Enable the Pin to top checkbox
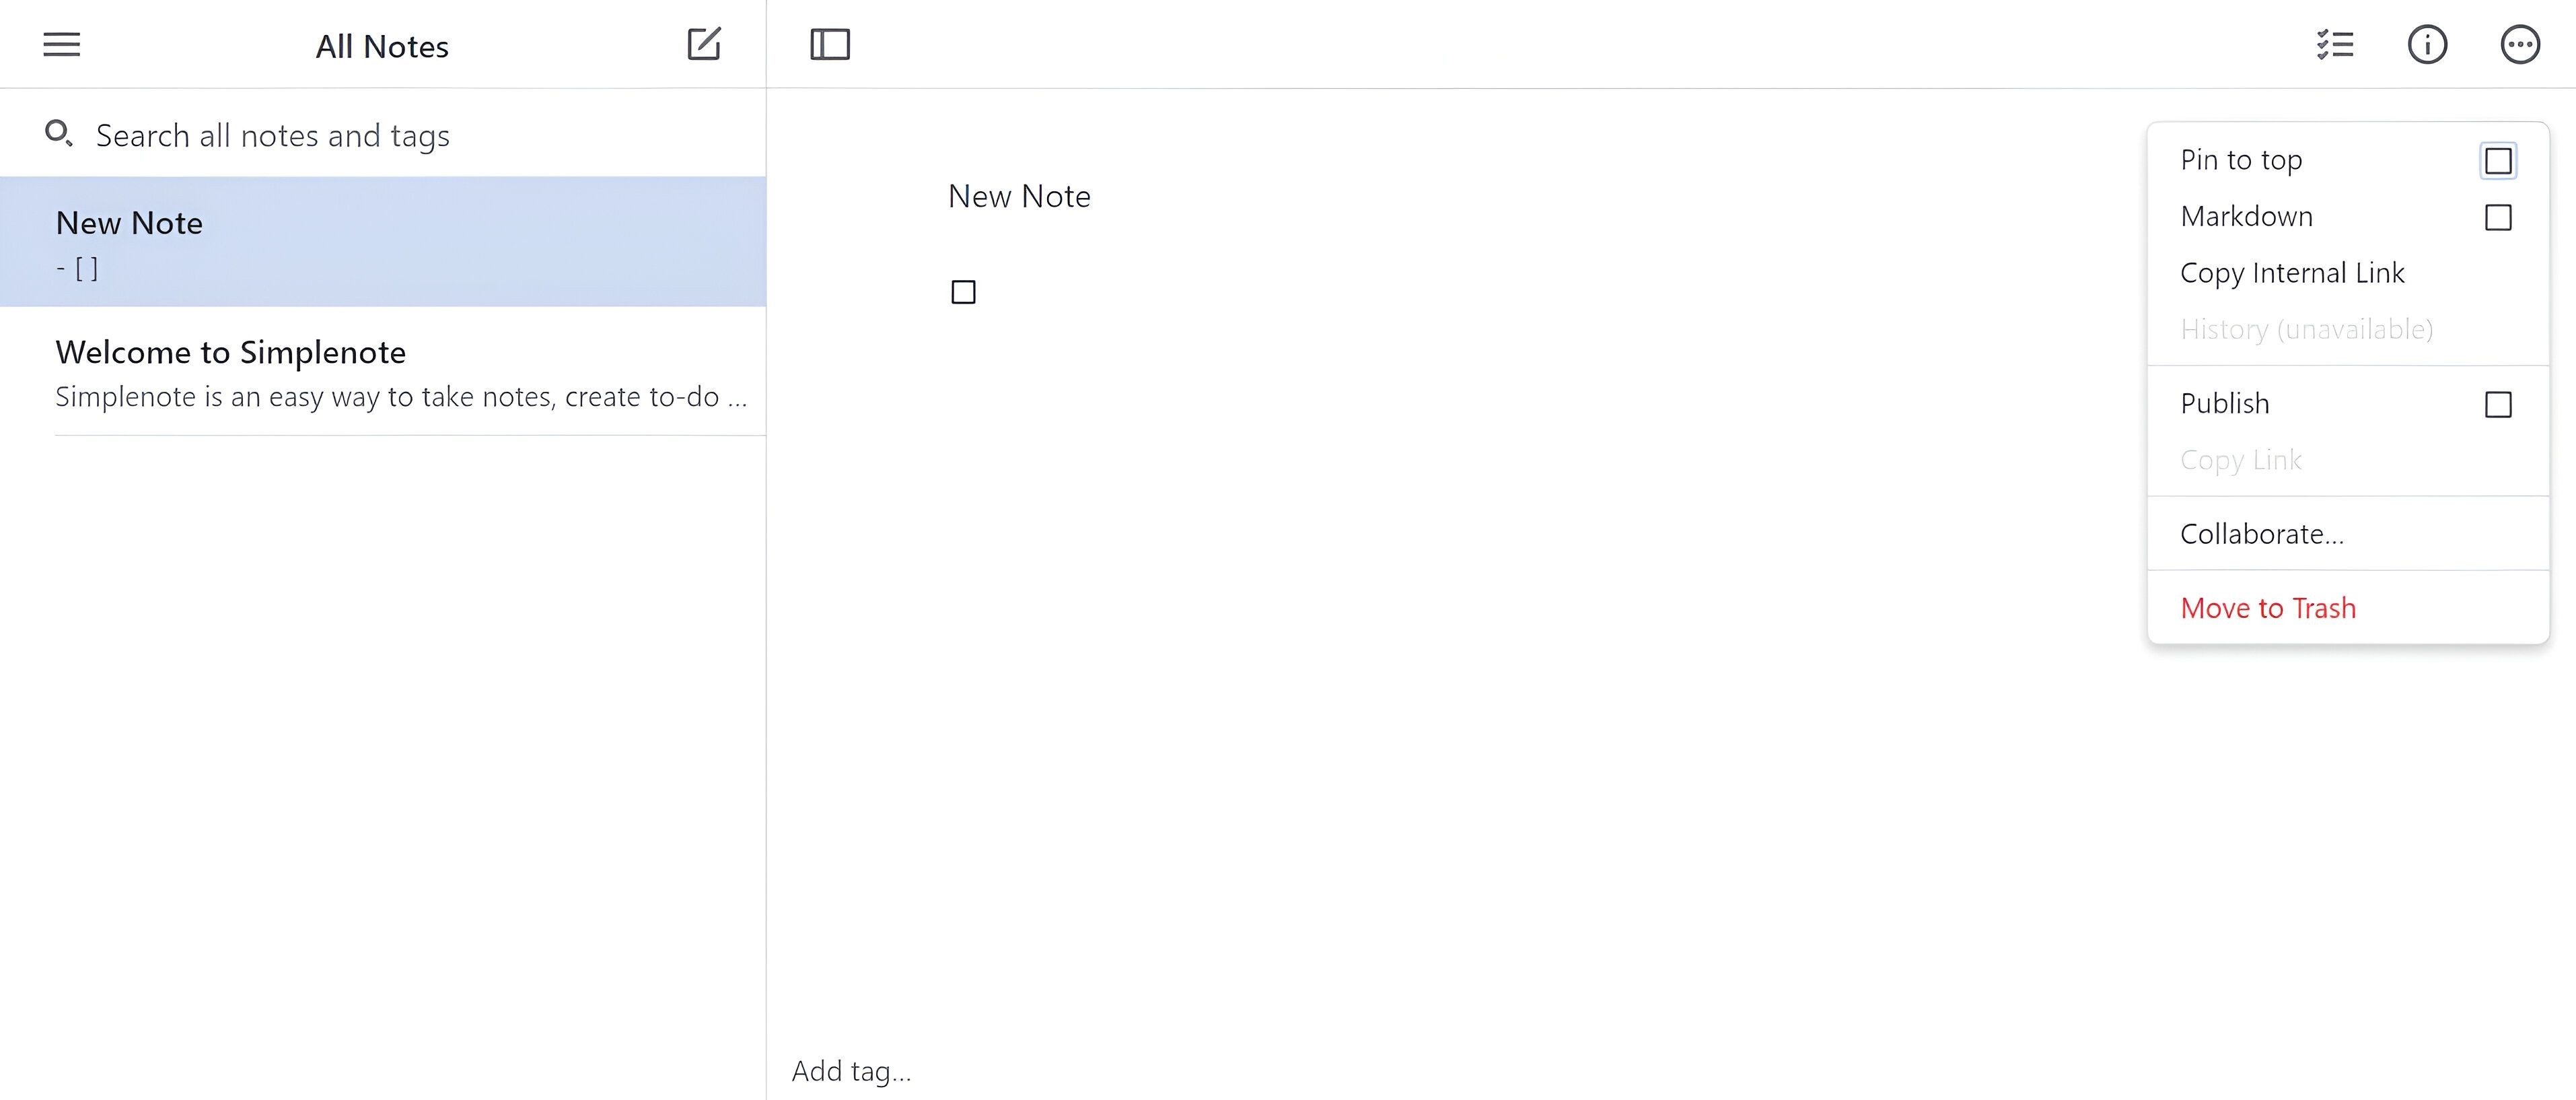Screen dimensions: 2576x1100 (x=2498, y=161)
